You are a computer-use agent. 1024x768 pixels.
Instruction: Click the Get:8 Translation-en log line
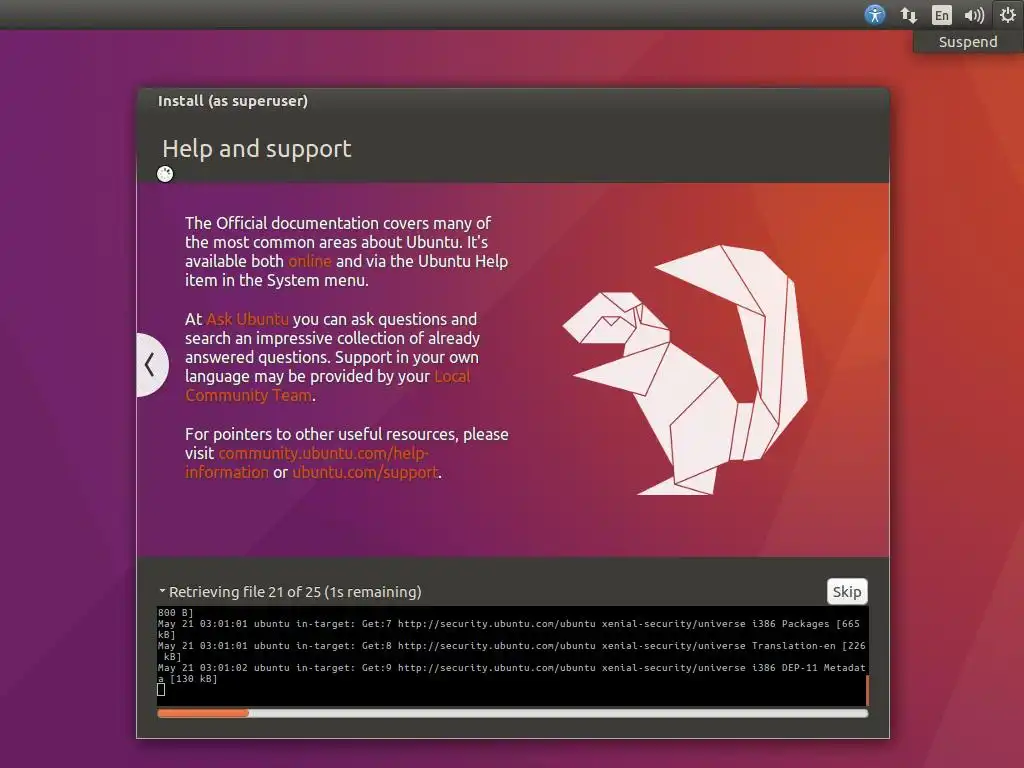[x=511, y=651]
